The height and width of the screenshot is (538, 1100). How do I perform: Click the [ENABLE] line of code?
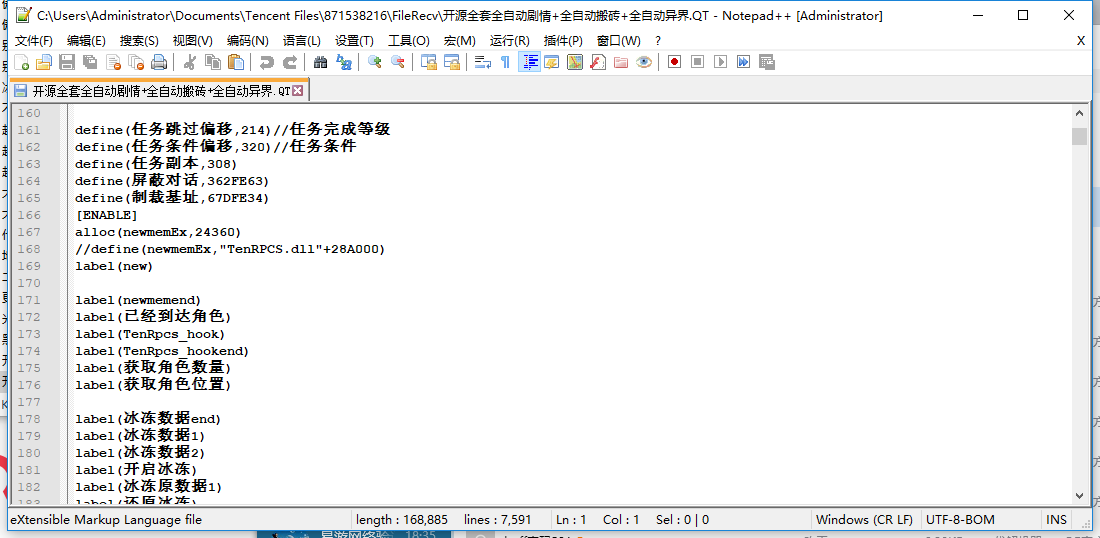tap(107, 215)
